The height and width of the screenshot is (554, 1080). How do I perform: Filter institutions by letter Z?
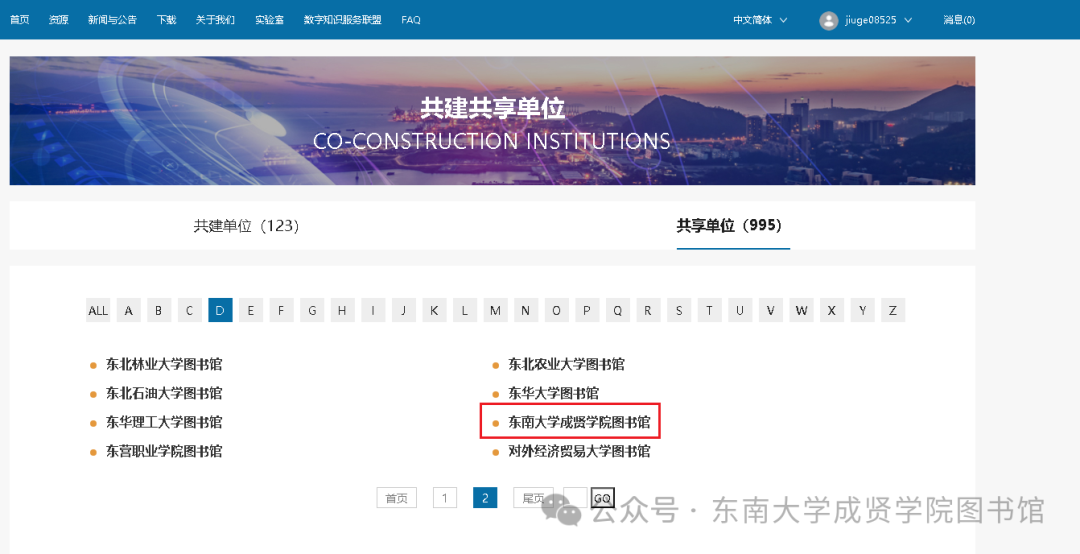tap(893, 310)
